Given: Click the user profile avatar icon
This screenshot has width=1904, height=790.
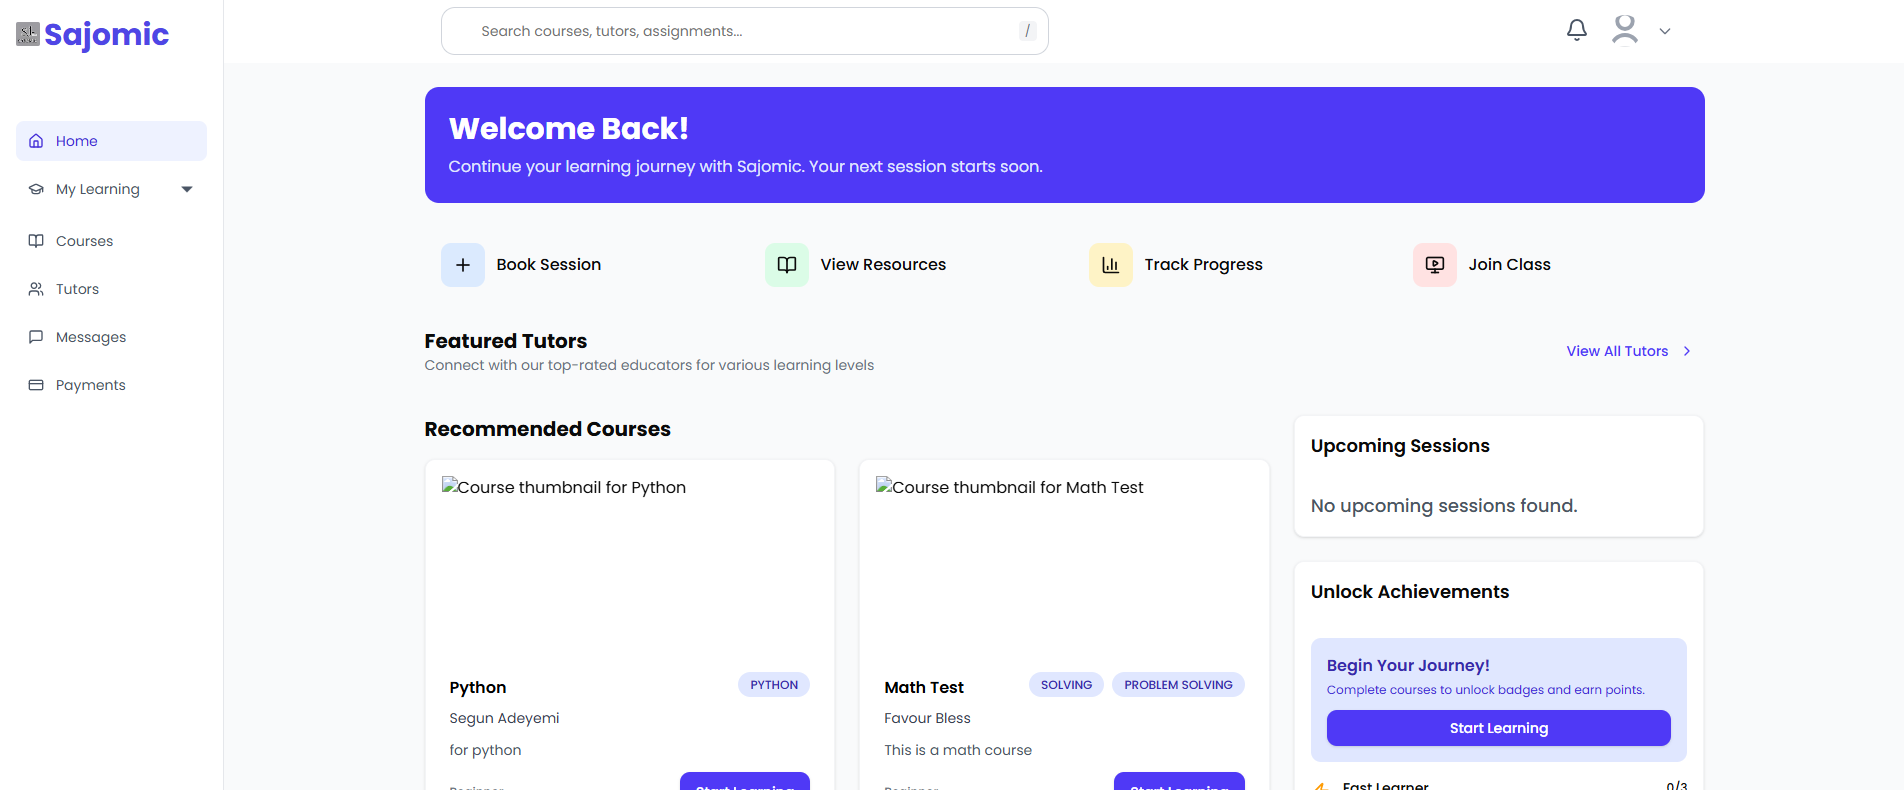Looking at the screenshot, I should (x=1625, y=30).
